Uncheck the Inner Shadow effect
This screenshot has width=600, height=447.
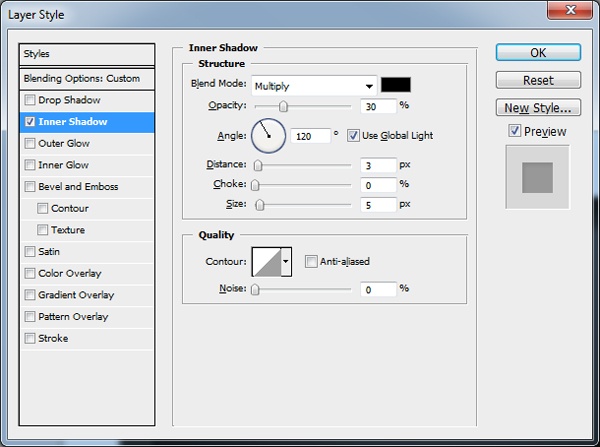[30, 122]
